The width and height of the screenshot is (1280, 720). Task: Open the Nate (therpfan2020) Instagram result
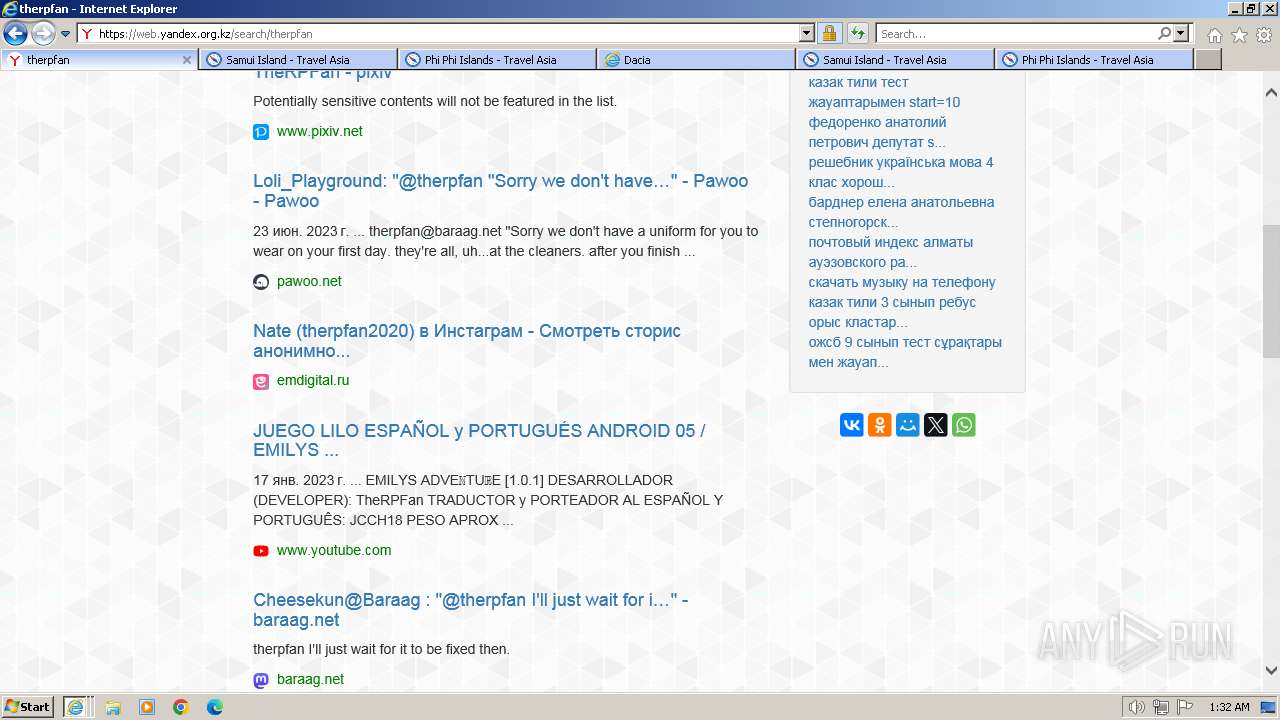click(x=467, y=341)
